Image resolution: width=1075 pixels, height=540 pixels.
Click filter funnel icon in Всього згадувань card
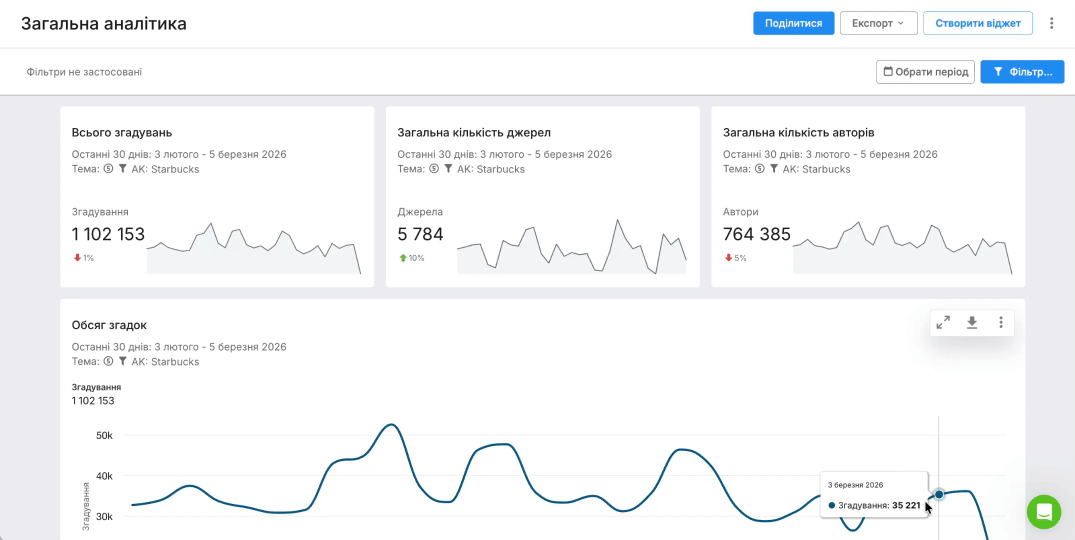point(123,169)
